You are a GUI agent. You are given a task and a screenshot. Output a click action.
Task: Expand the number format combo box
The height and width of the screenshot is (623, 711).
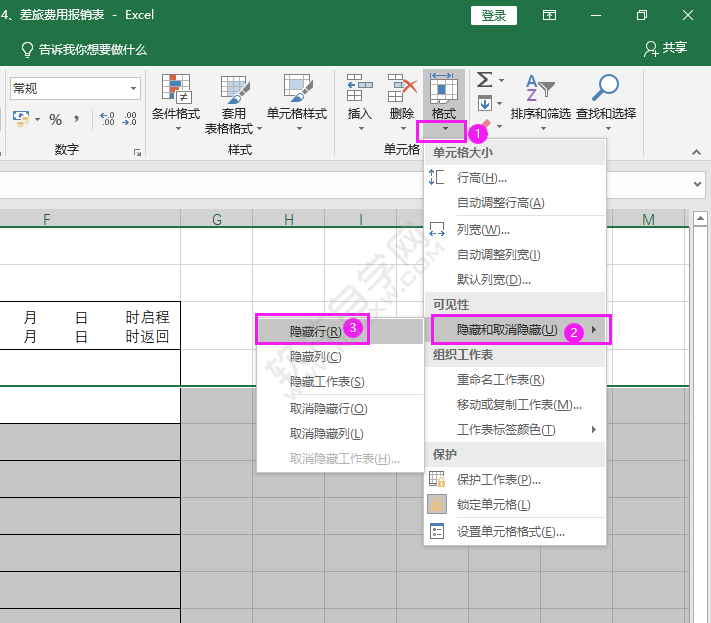(133, 89)
